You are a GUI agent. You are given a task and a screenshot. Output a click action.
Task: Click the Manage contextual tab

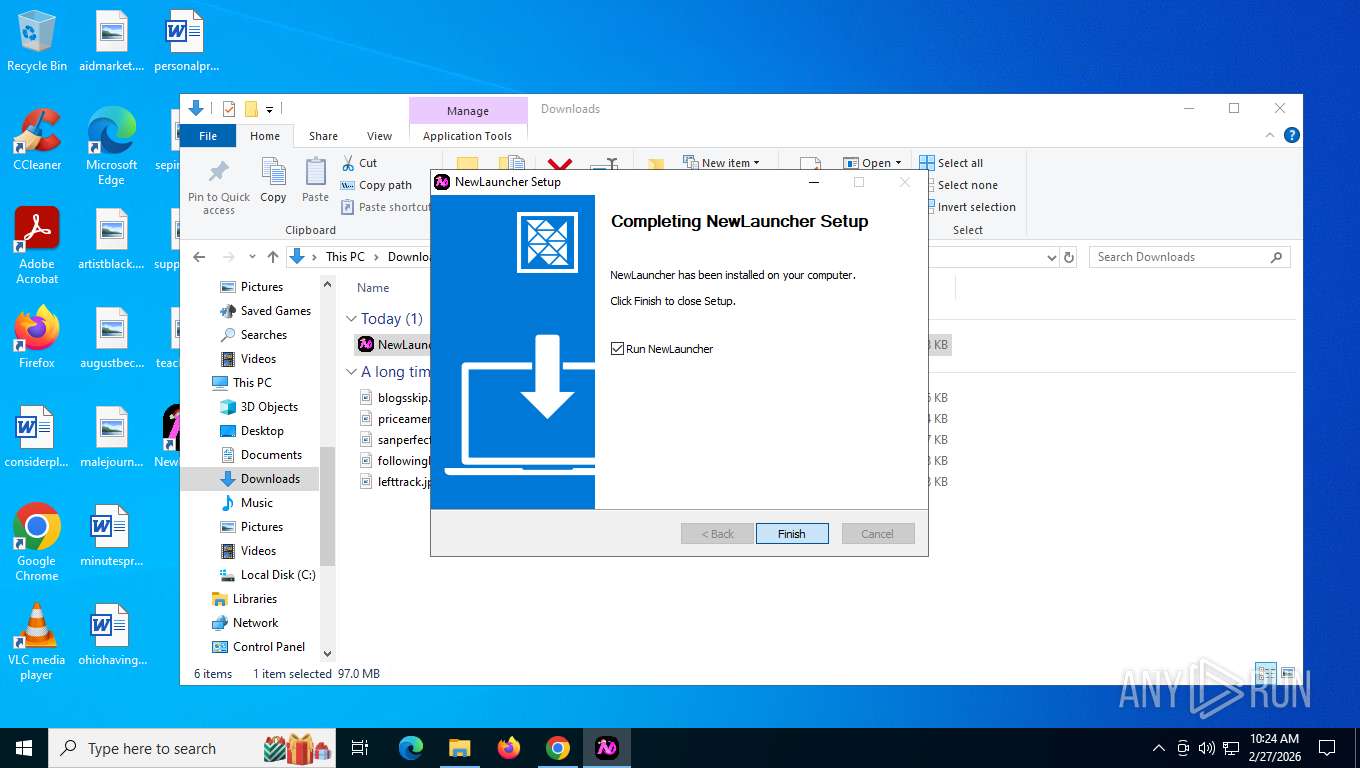click(x=468, y=111)
